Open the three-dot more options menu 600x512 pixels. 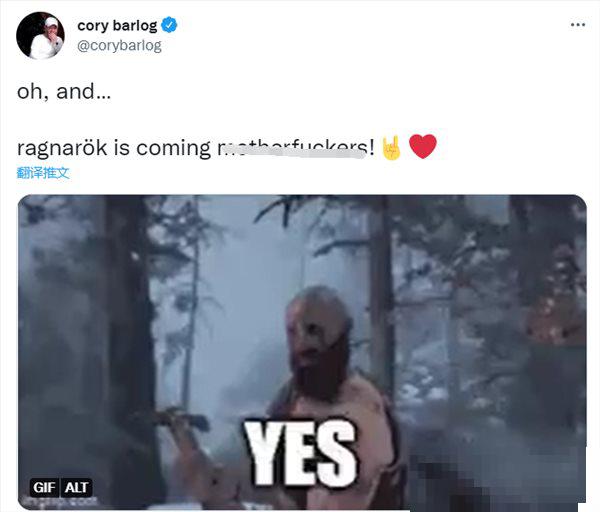[x=578, y=25]
